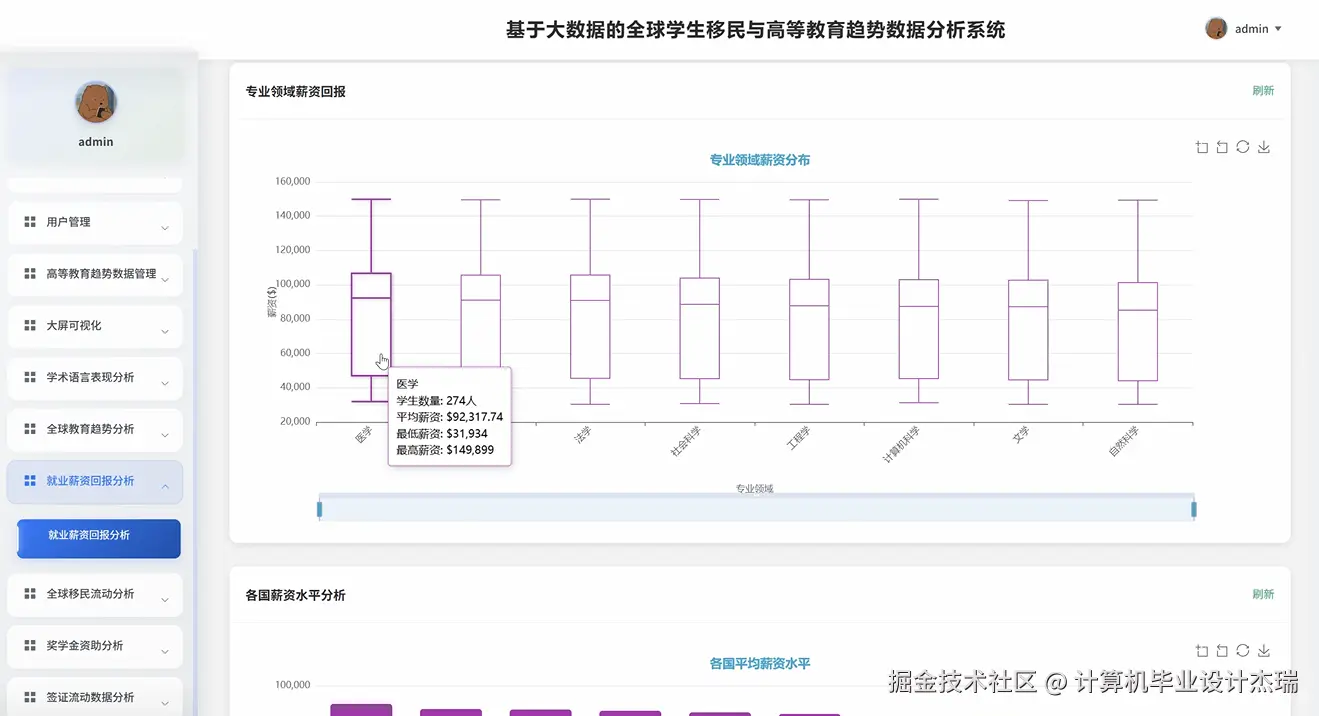Click the 社会科学 box in the boxplot
Viewport: 1319px width, 716px height.
(x=700, y=328)
